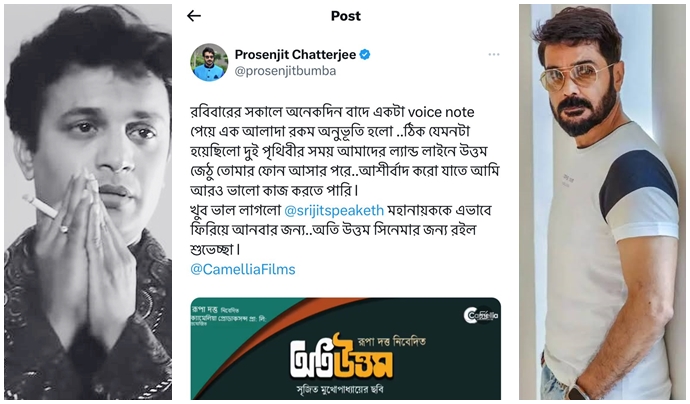This screenshot has height=404, width=690.
Task: Click the Camellia logo on the poster
Action: [x=480, y=315]
